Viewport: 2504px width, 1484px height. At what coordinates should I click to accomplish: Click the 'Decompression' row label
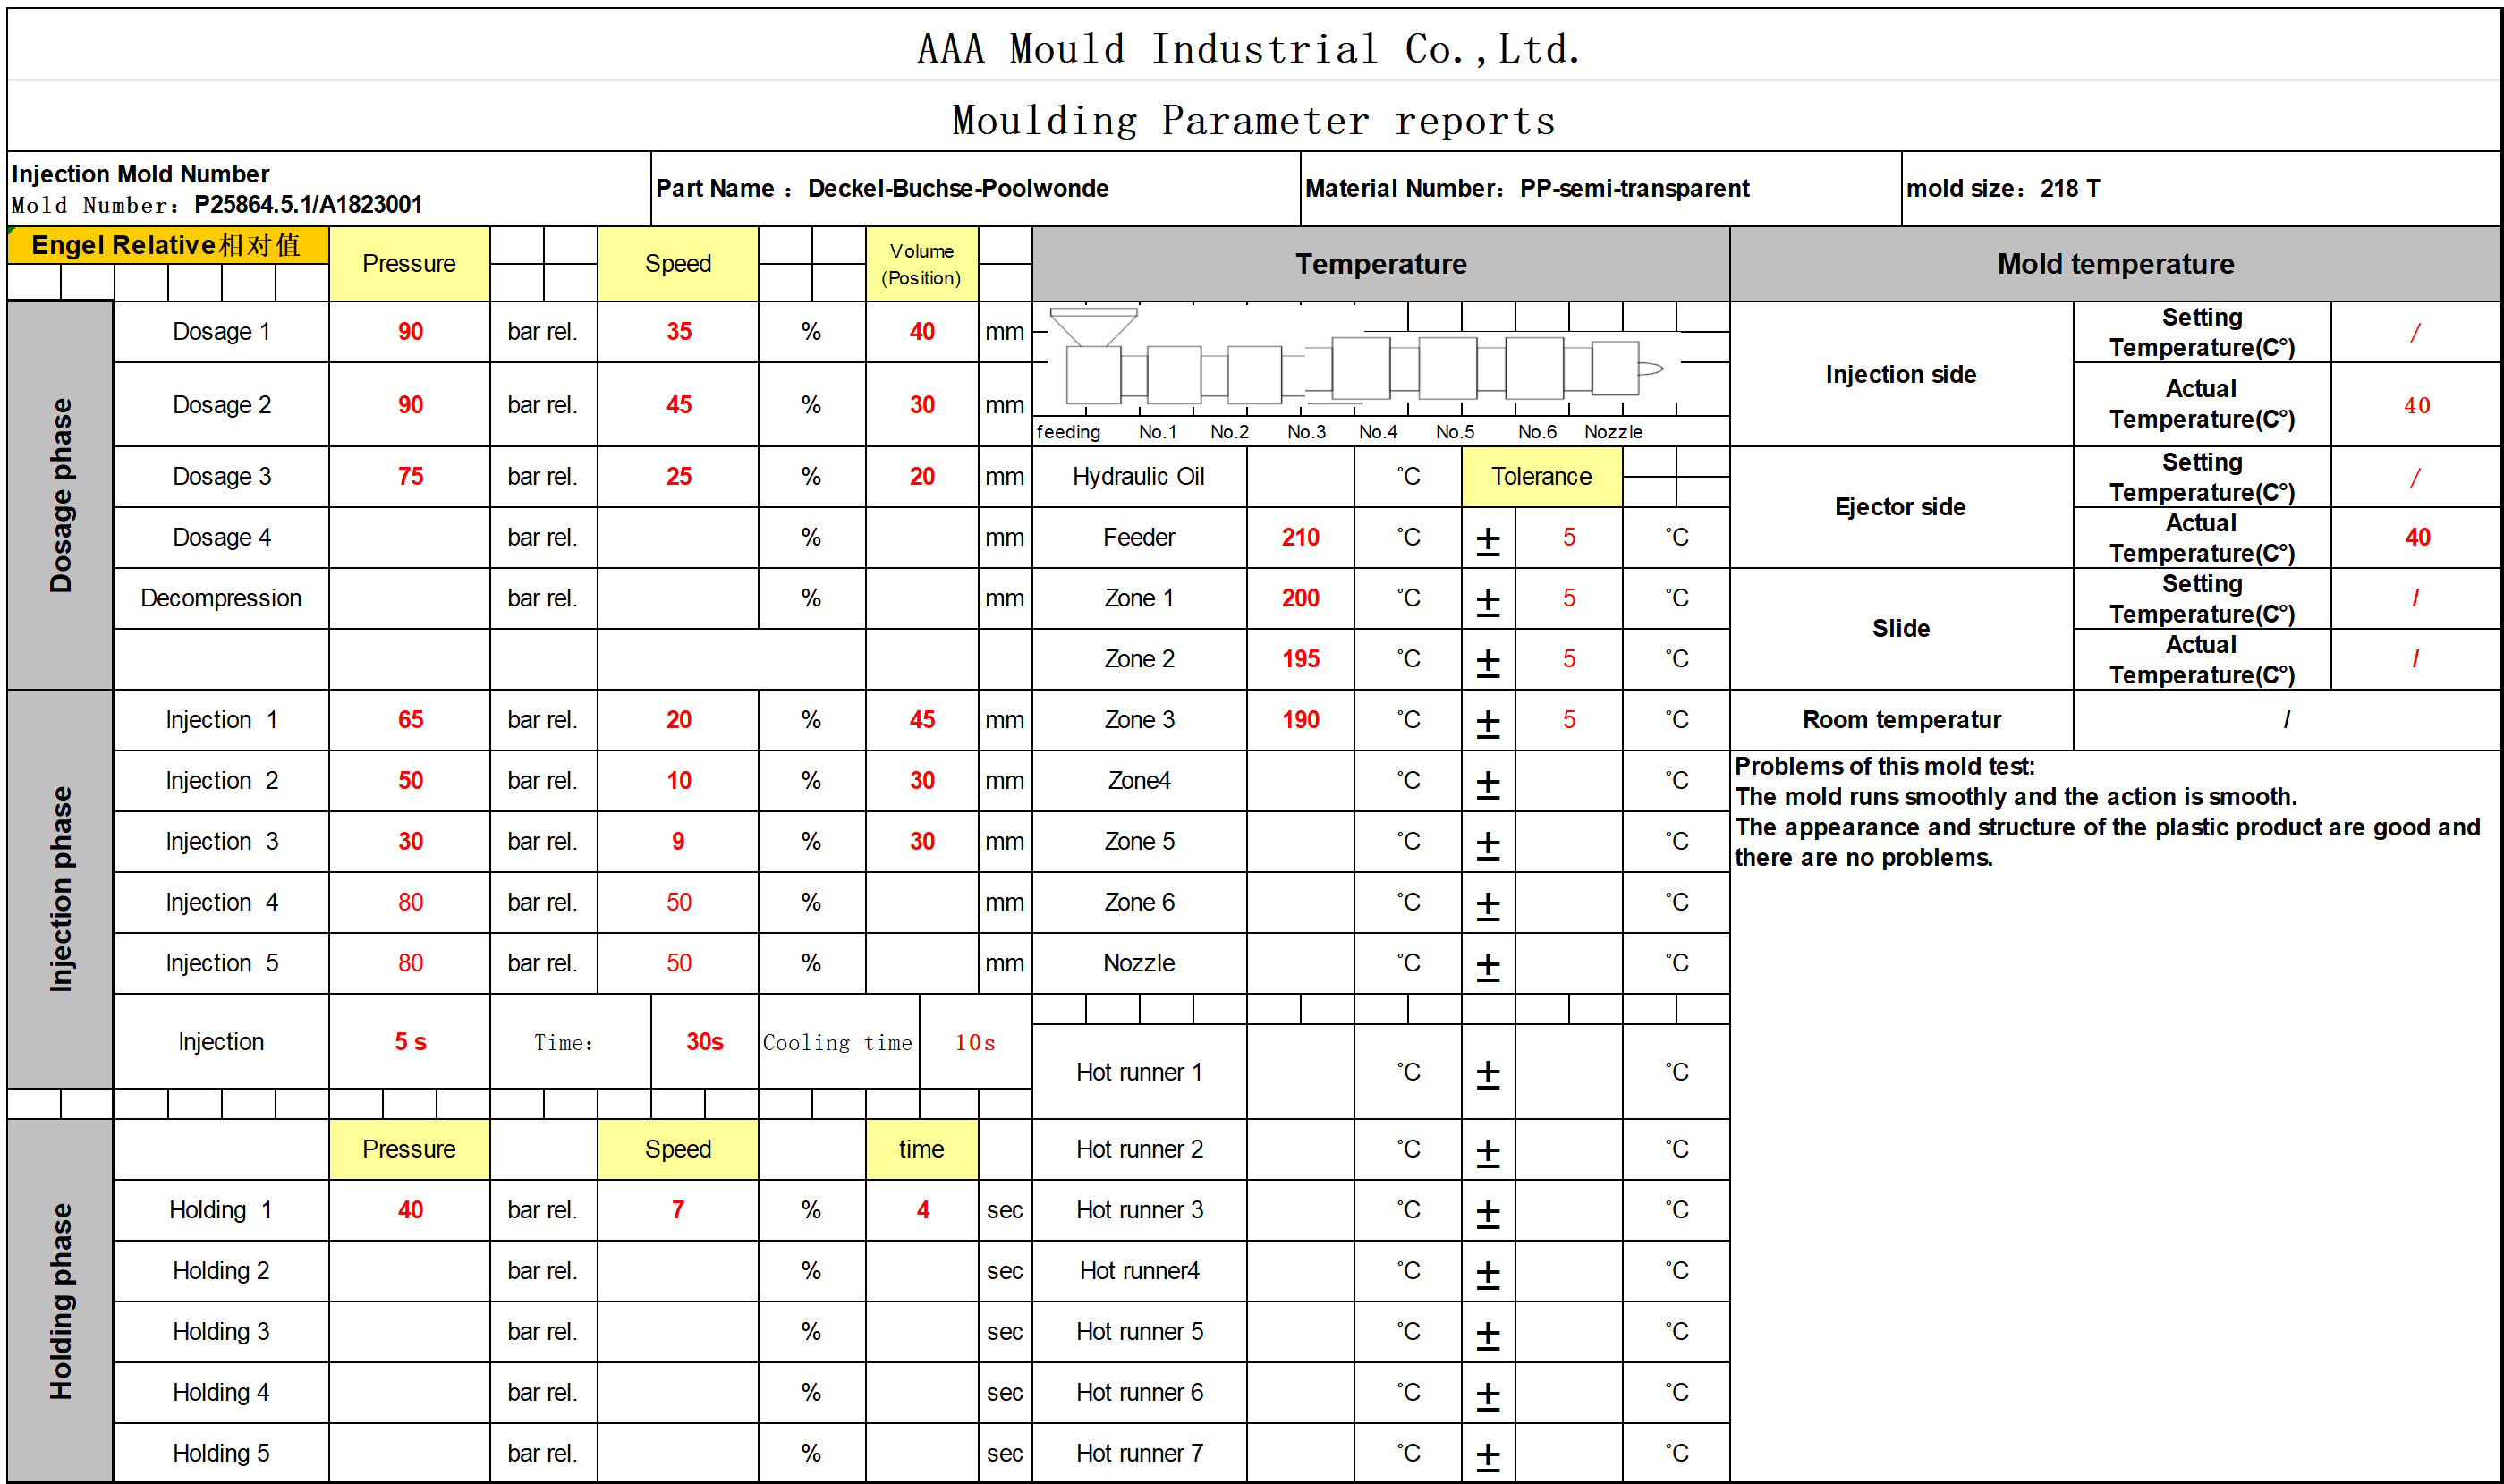[x=221, y=598]
